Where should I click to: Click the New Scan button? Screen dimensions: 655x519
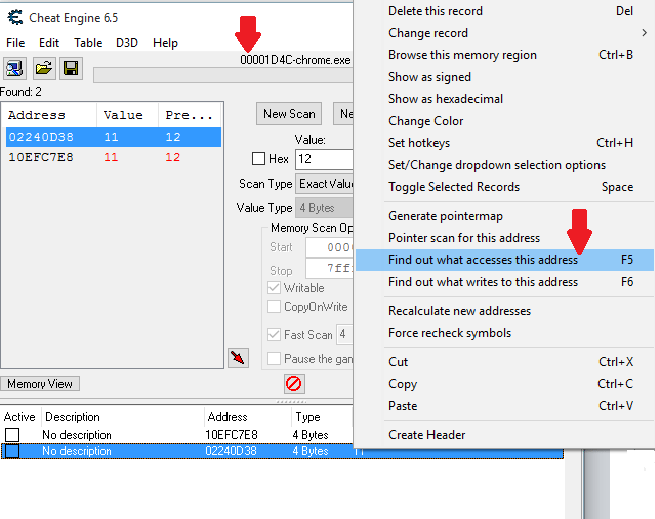tap(289, 114)
